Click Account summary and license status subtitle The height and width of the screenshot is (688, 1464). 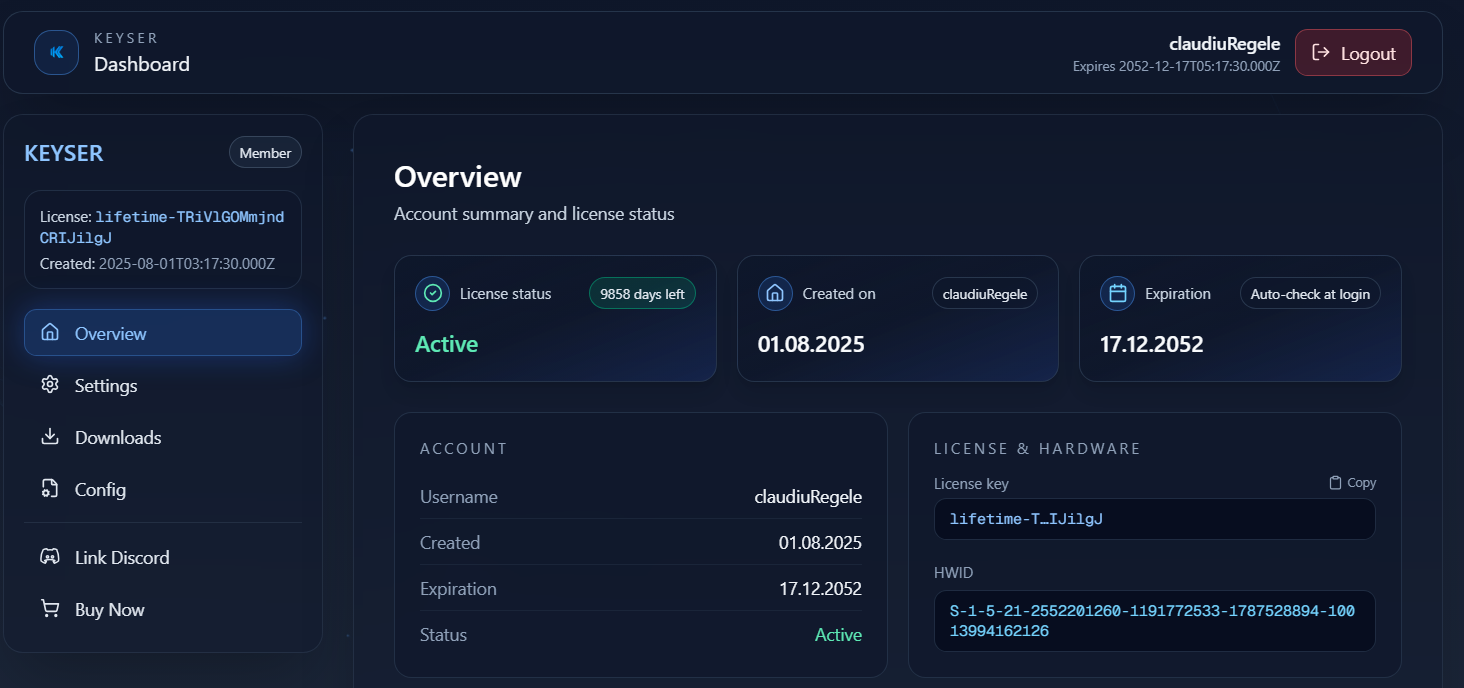534,214
